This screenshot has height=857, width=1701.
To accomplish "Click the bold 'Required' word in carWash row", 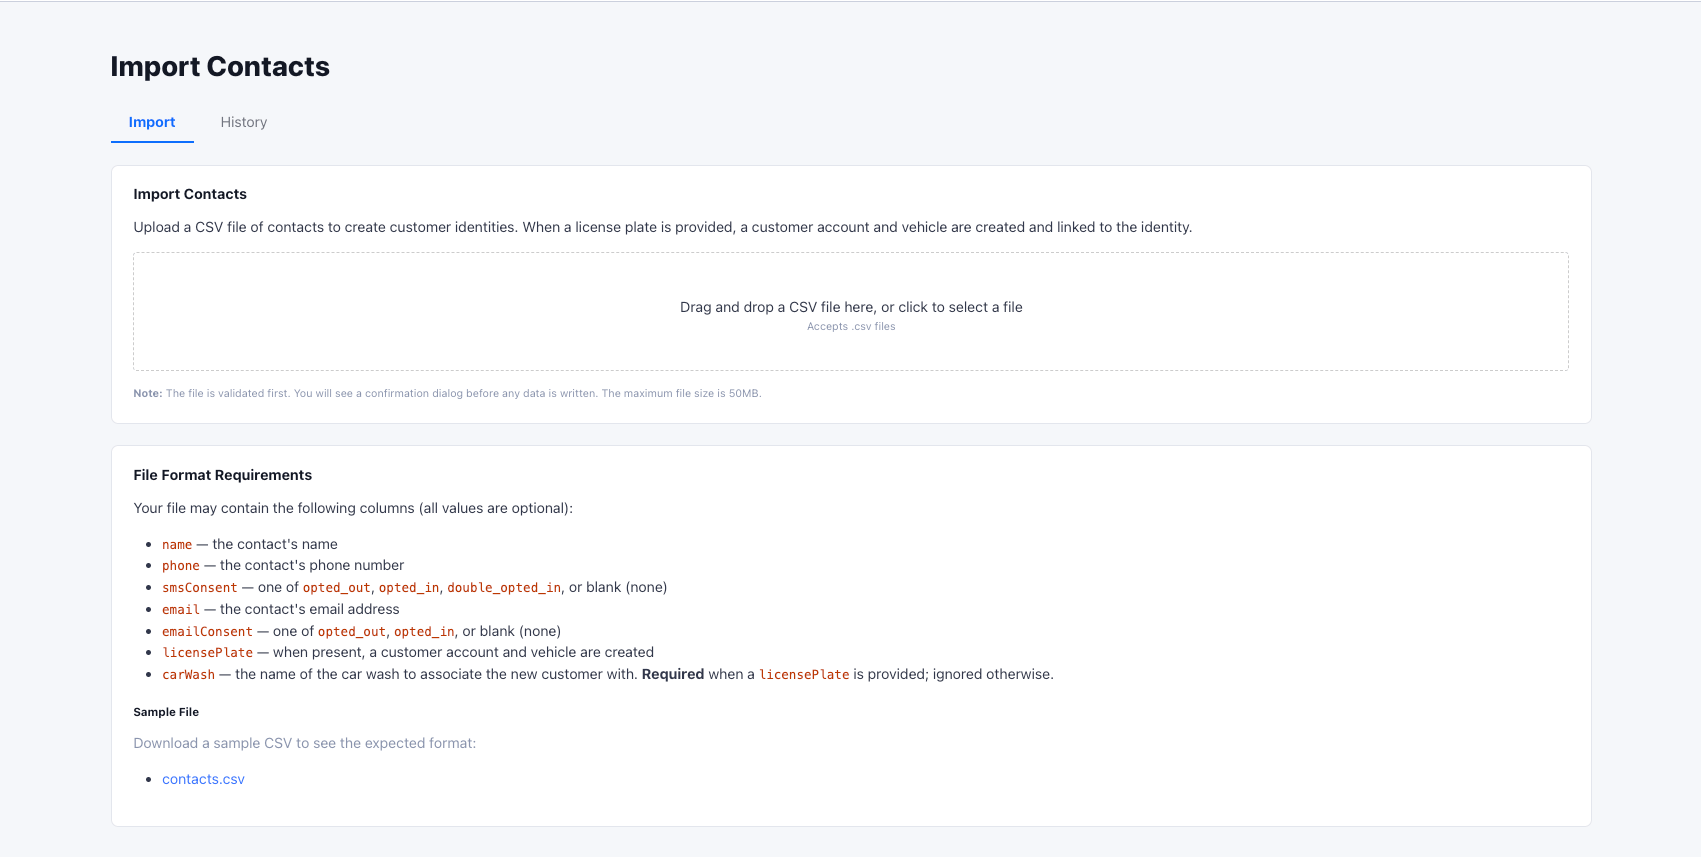I will (x=673, y=674).
